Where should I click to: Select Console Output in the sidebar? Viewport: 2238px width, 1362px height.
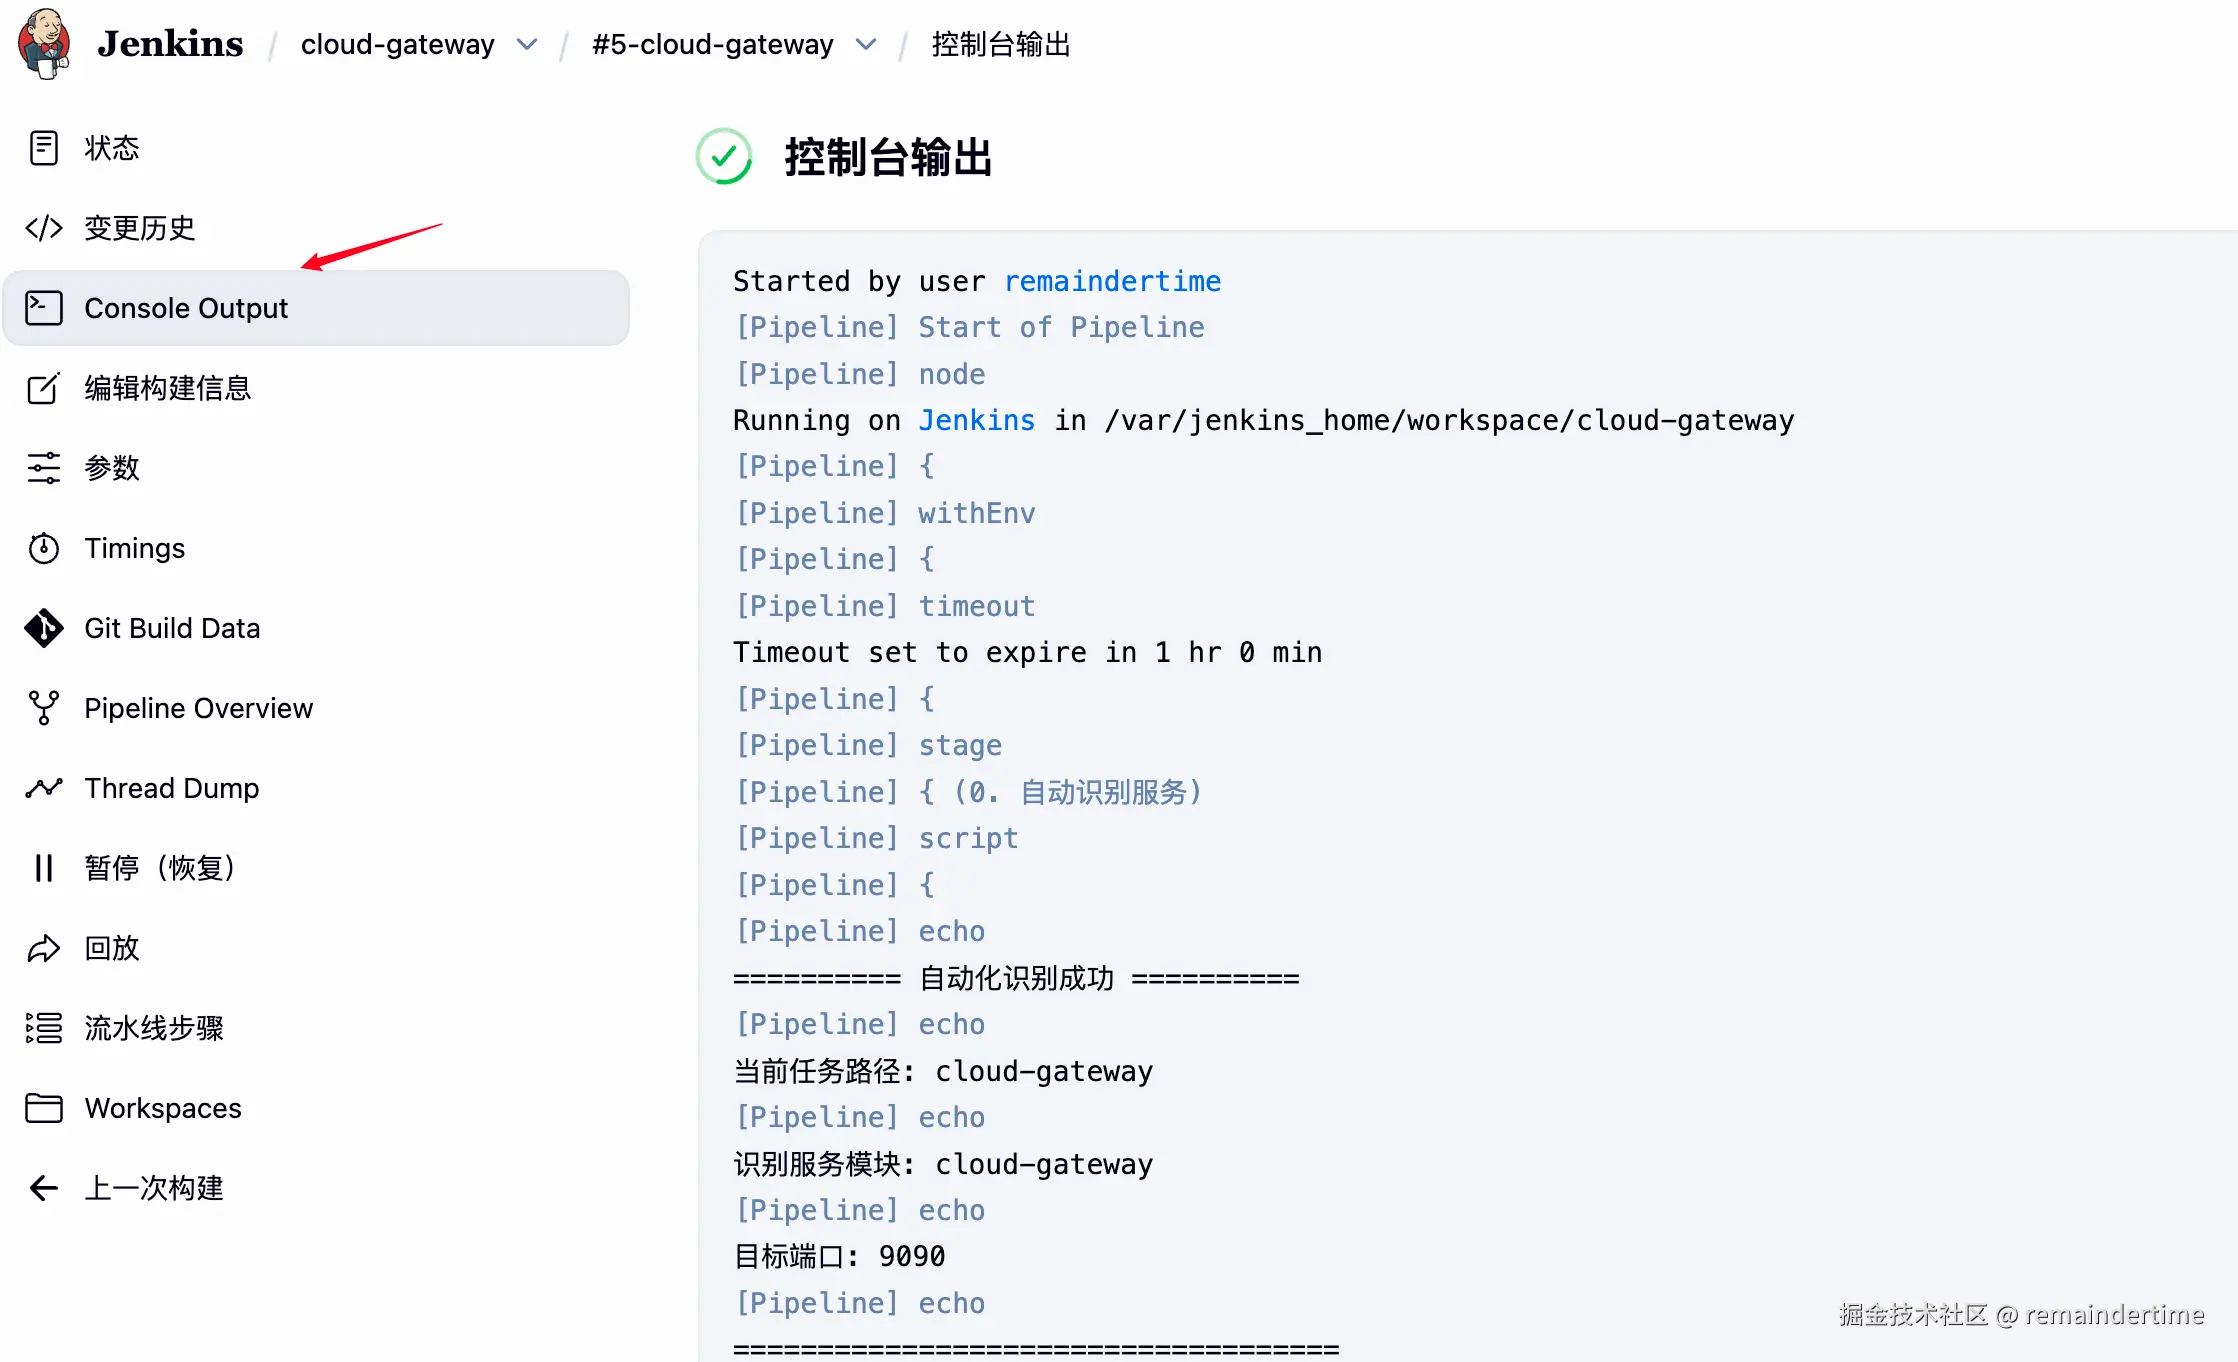point(186,308)
